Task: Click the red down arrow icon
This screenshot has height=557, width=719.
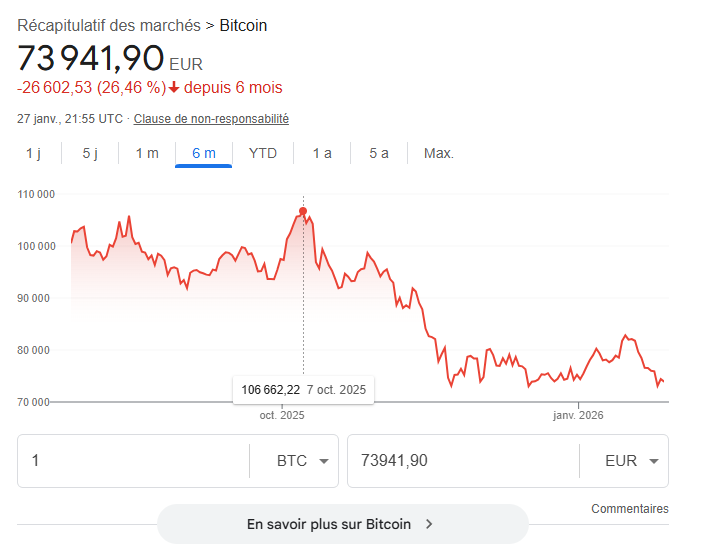Action: tap(174, 88)
